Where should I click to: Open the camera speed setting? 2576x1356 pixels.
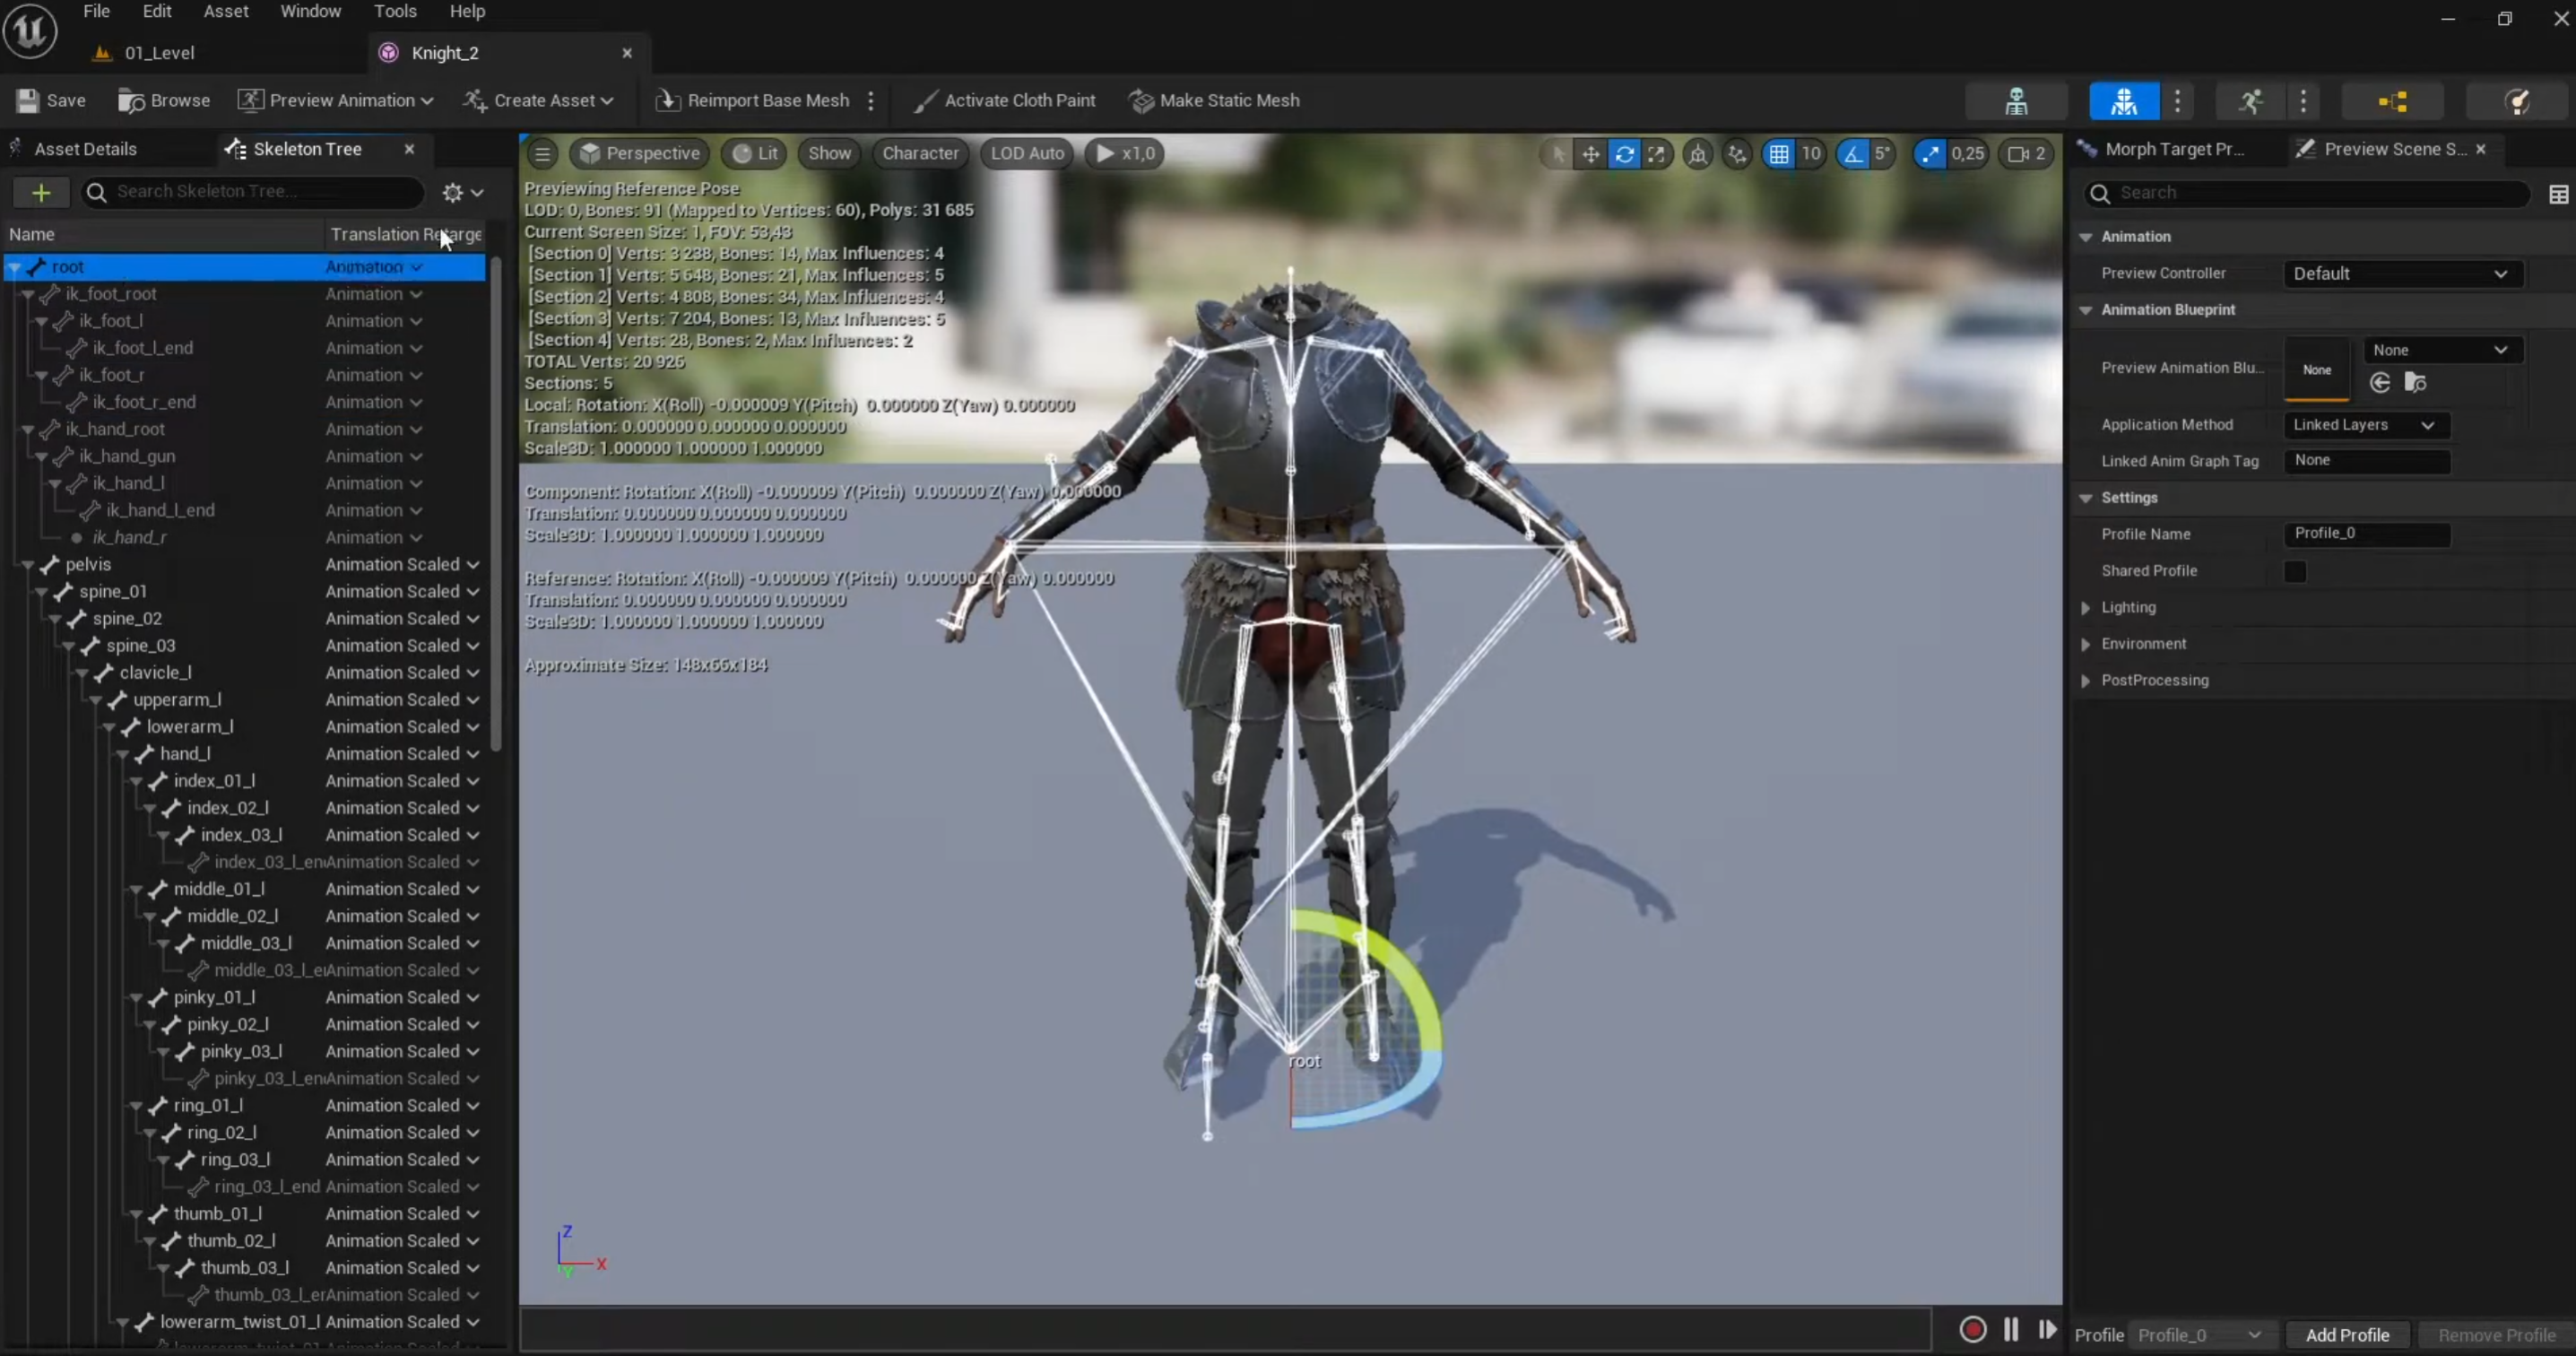pos(2027,154)
